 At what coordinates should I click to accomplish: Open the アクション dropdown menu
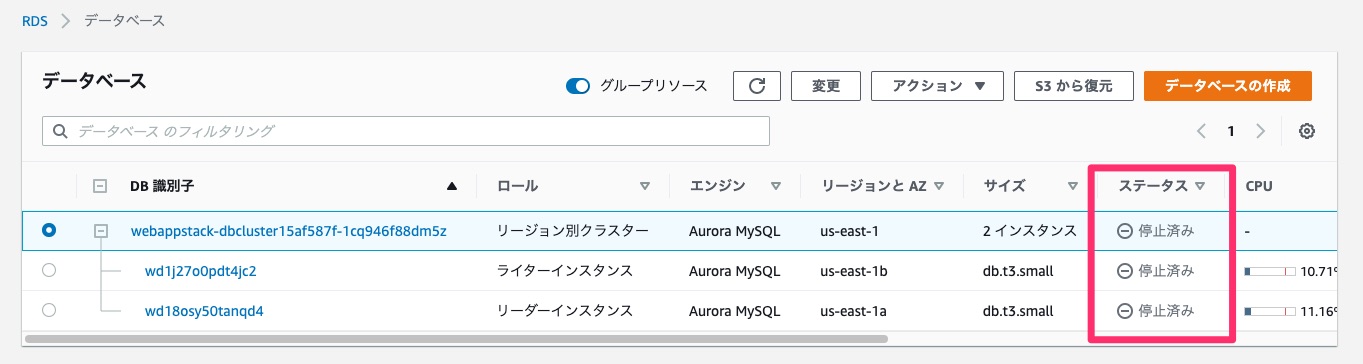click(936, 86)
